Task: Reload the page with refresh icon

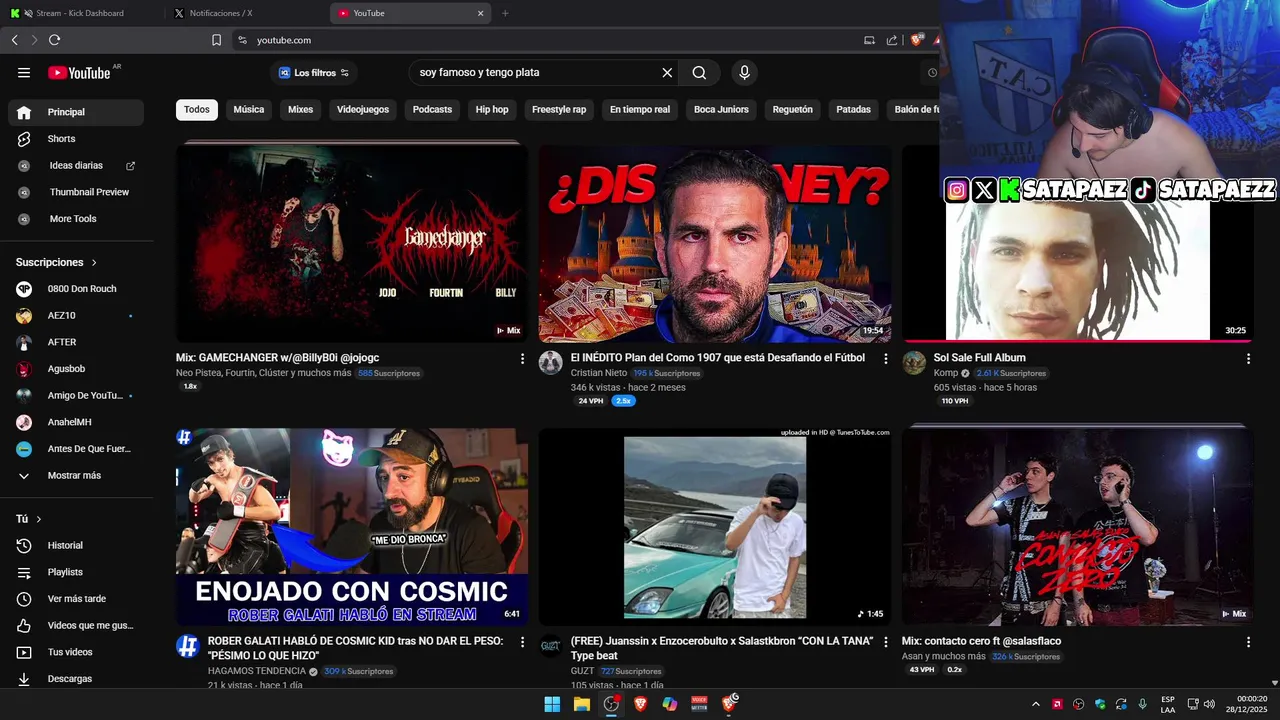Action: [x=54, y=40]
